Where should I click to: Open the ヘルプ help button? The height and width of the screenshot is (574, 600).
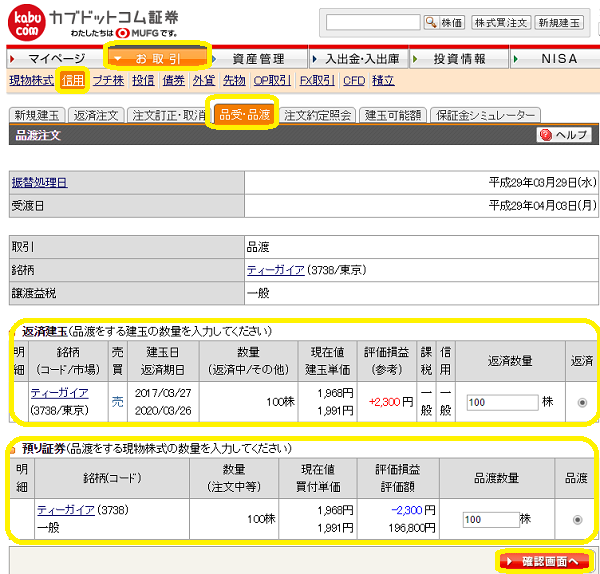pos(564,135)
